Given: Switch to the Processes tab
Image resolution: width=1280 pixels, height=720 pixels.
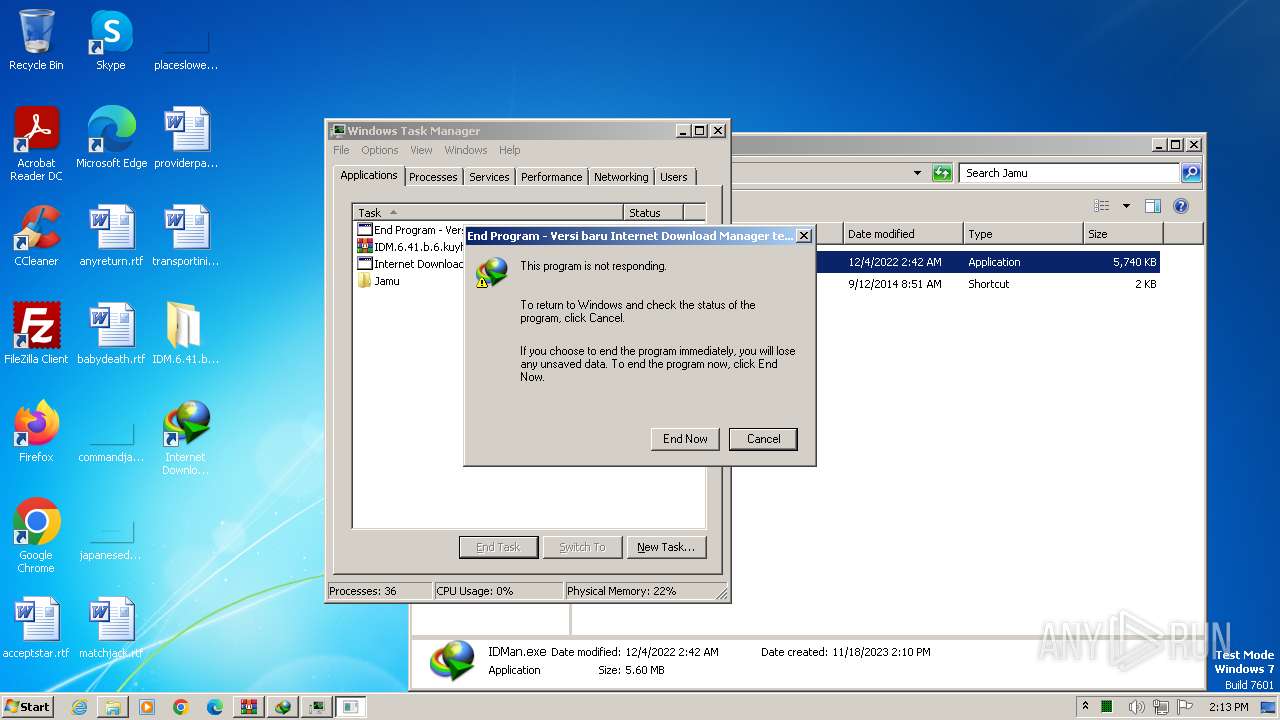Looking at the screenshot, I should pyautogui.click(x=433, y=177).
